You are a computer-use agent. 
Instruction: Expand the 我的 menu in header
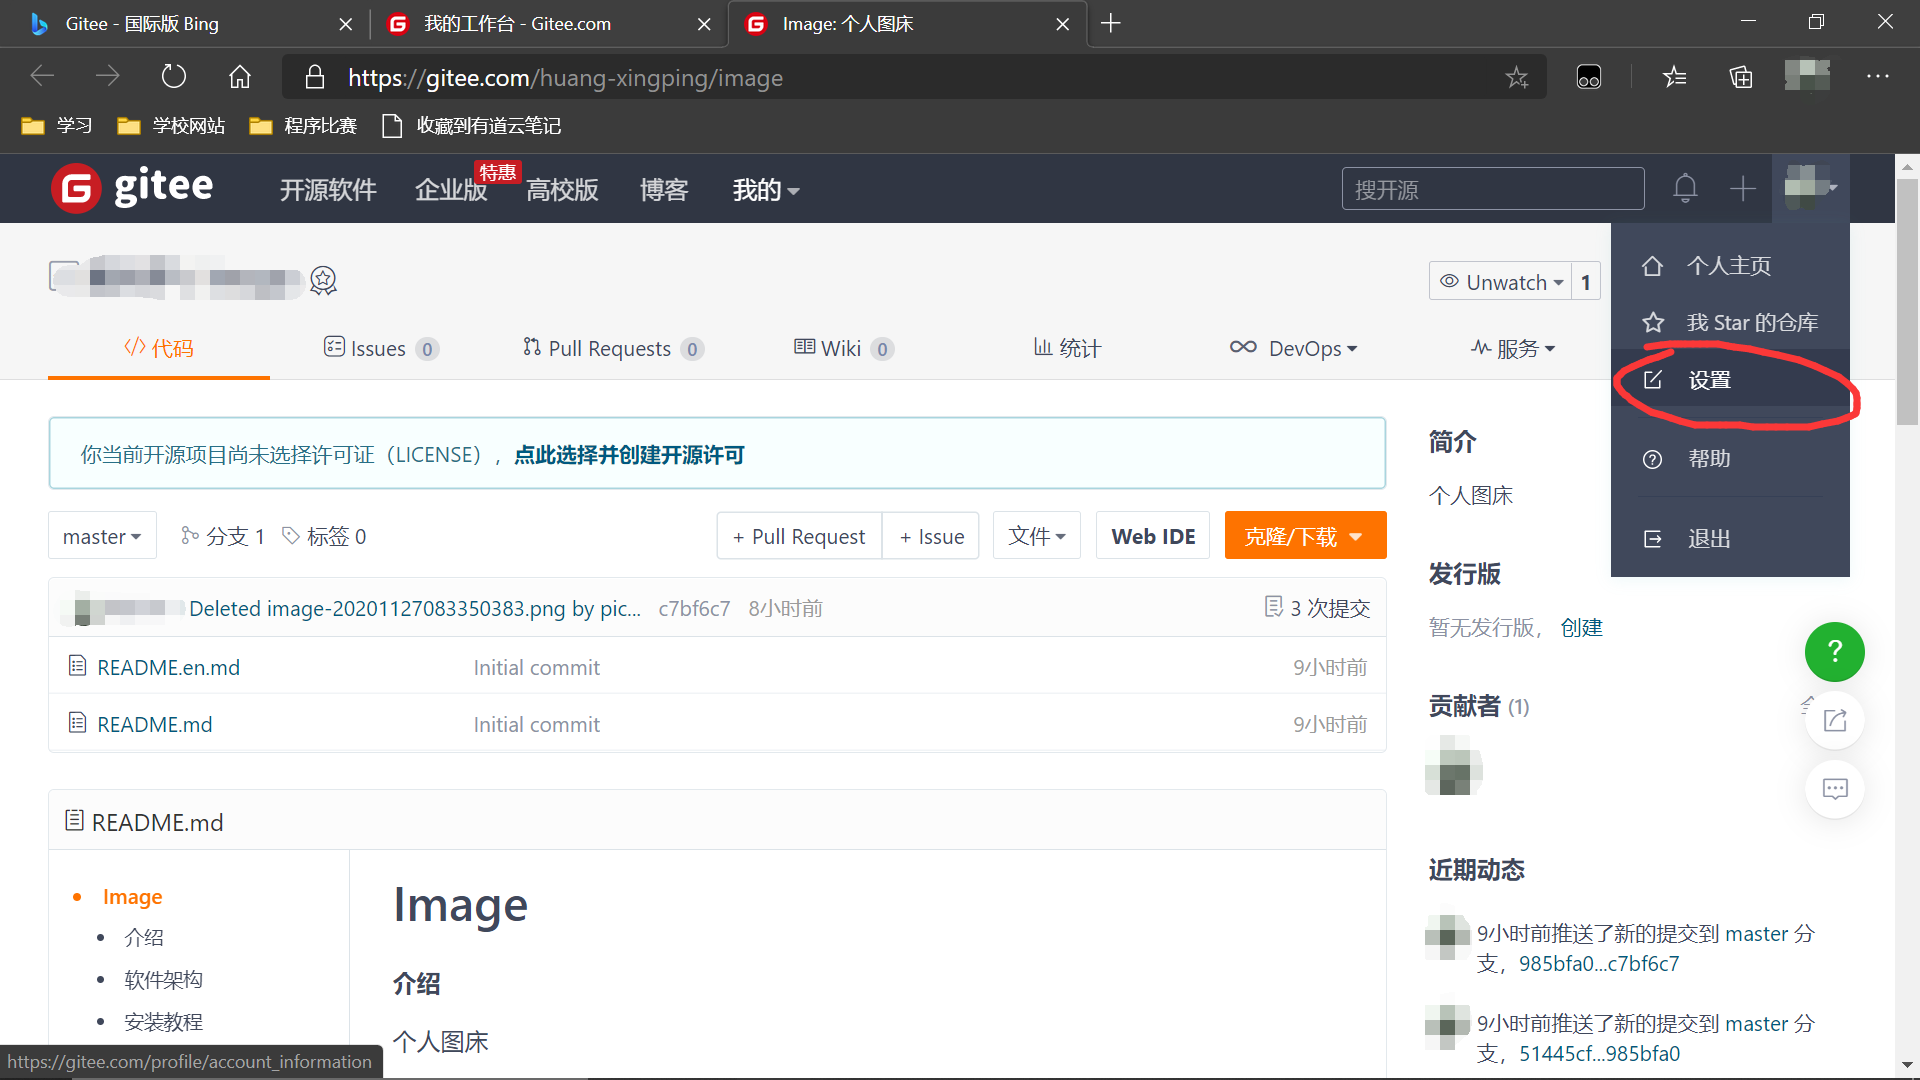765,190
